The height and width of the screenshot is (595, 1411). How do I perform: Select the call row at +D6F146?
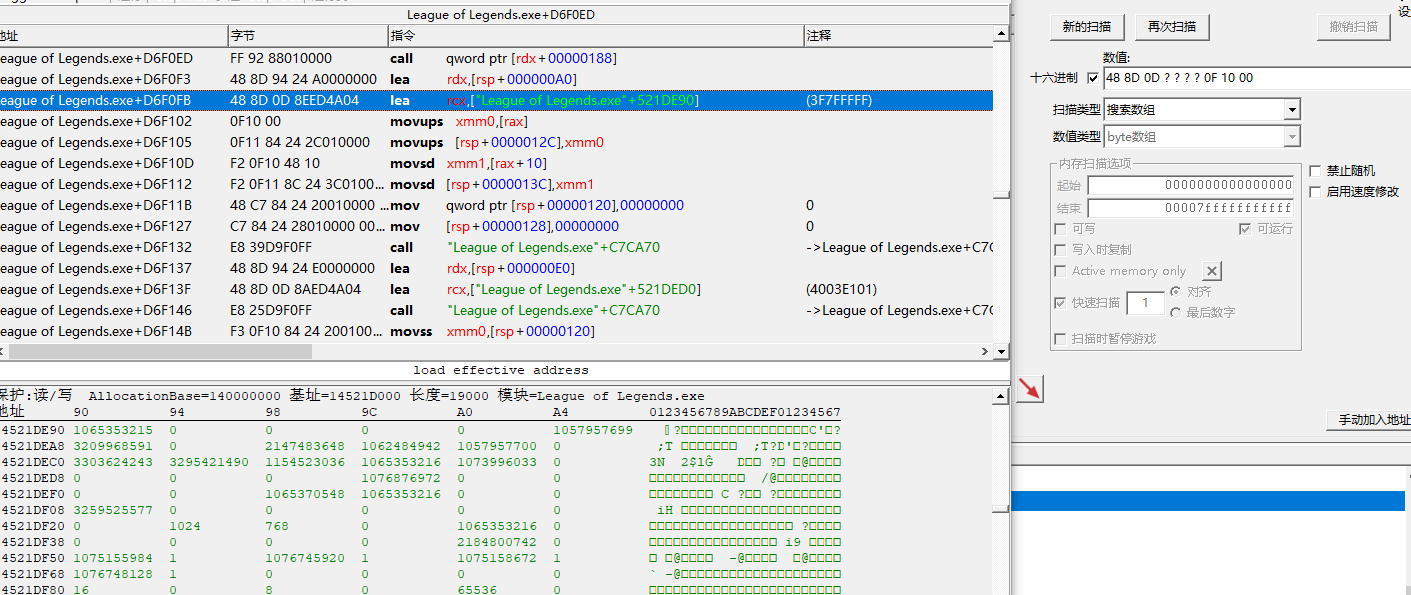pos(496,310)
